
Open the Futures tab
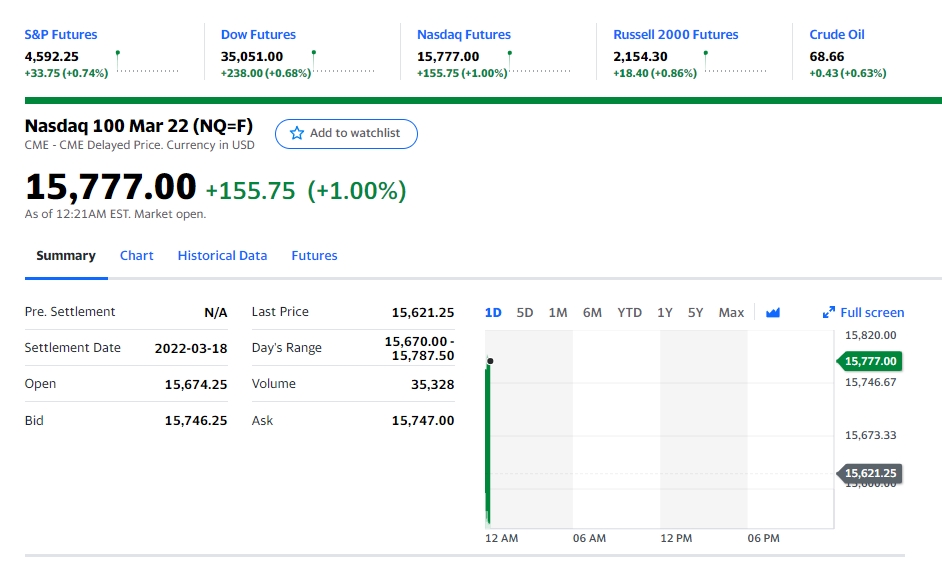pos(314,256)
